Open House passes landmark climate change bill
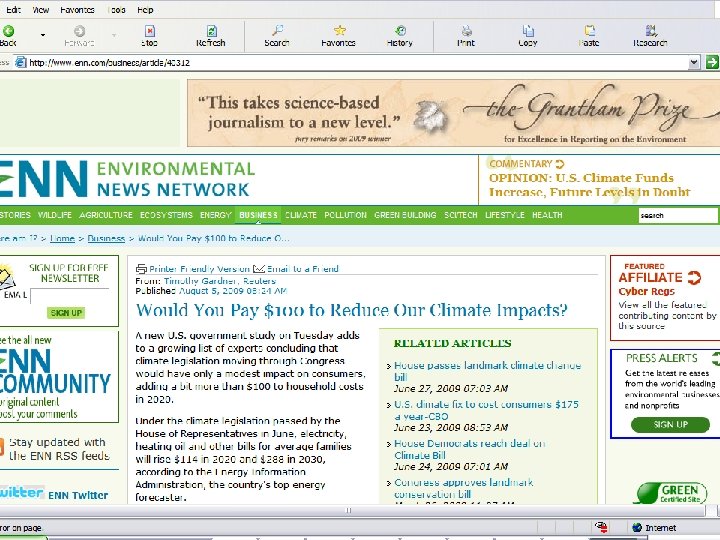 point(487,371)
